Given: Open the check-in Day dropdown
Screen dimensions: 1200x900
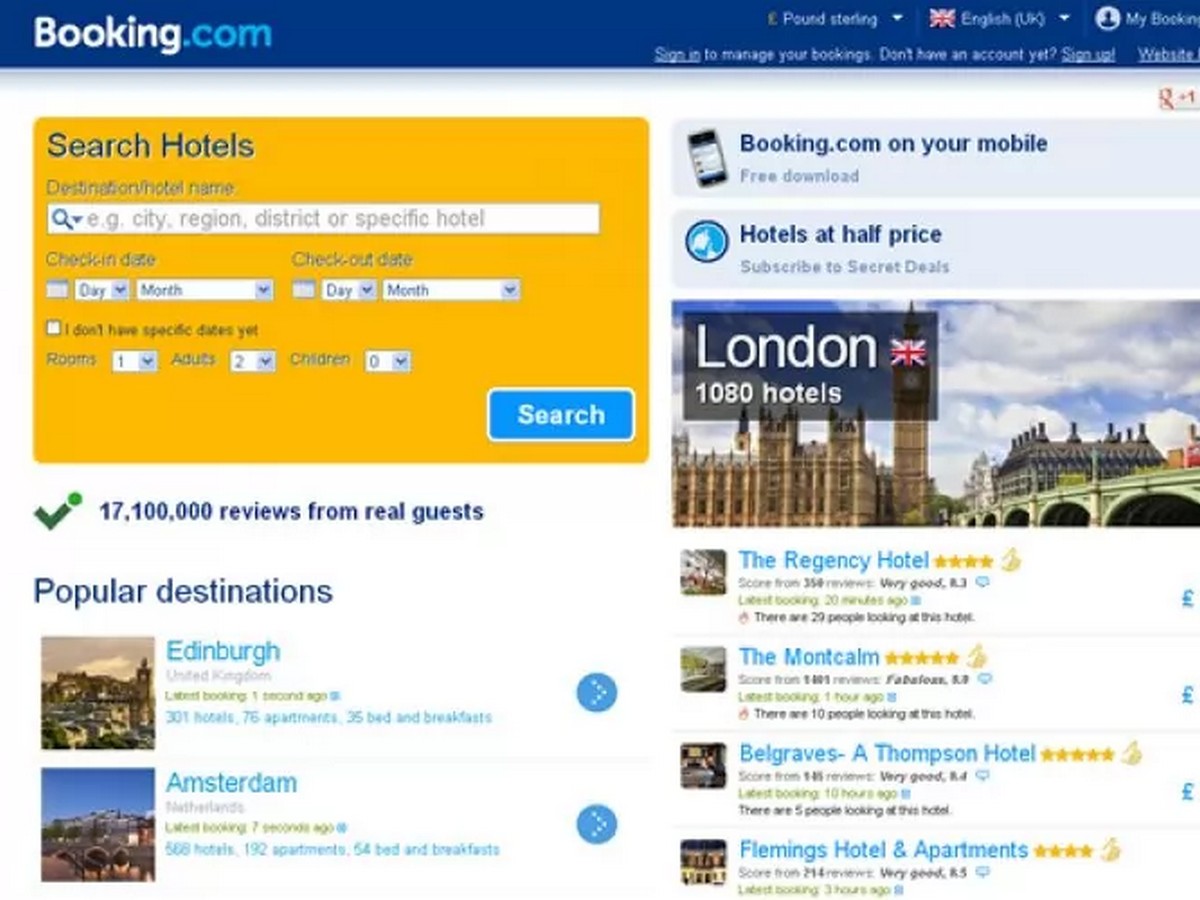Looking at the screenshot, I should [103, 290].
